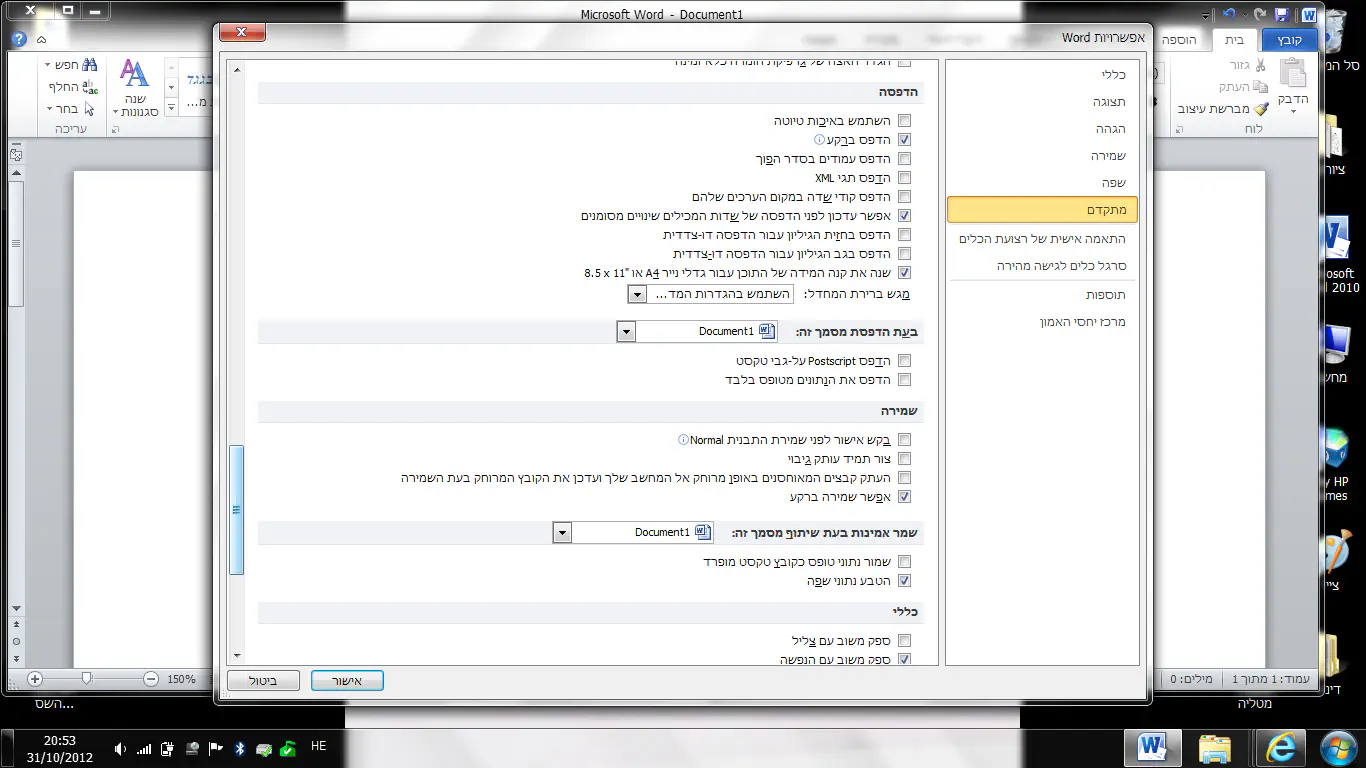This screenshot has width=1366, height=768.
Task: Open Word Help question mark icon
Action: [19, 40]
